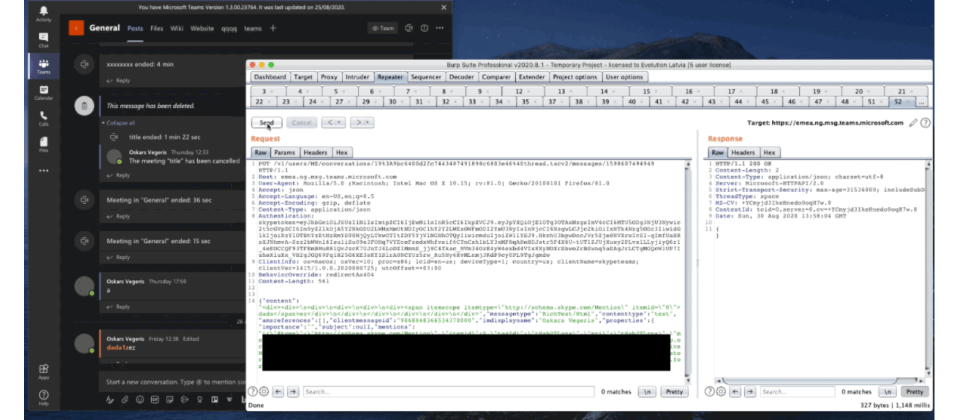Switch to the Intruder tab in Burp

click(358, 77)
